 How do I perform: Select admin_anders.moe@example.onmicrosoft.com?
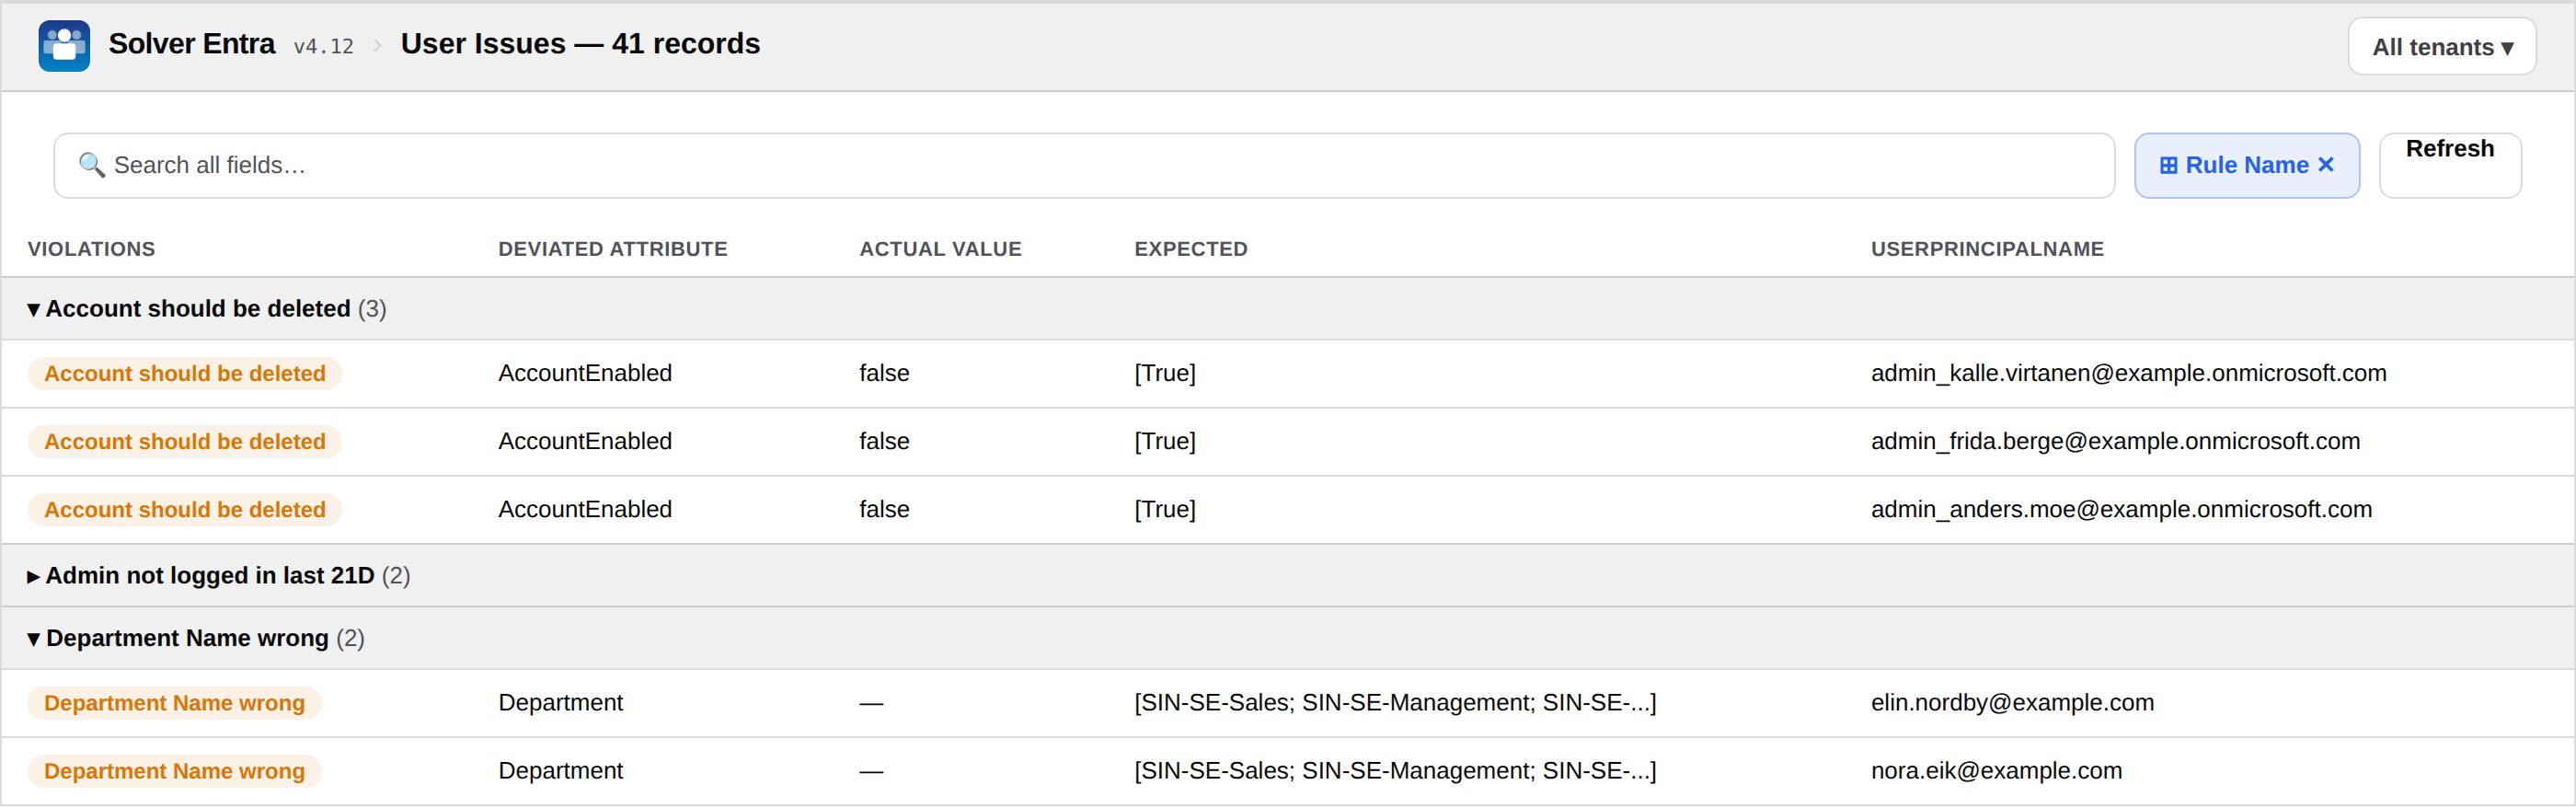click(2121, 509)
